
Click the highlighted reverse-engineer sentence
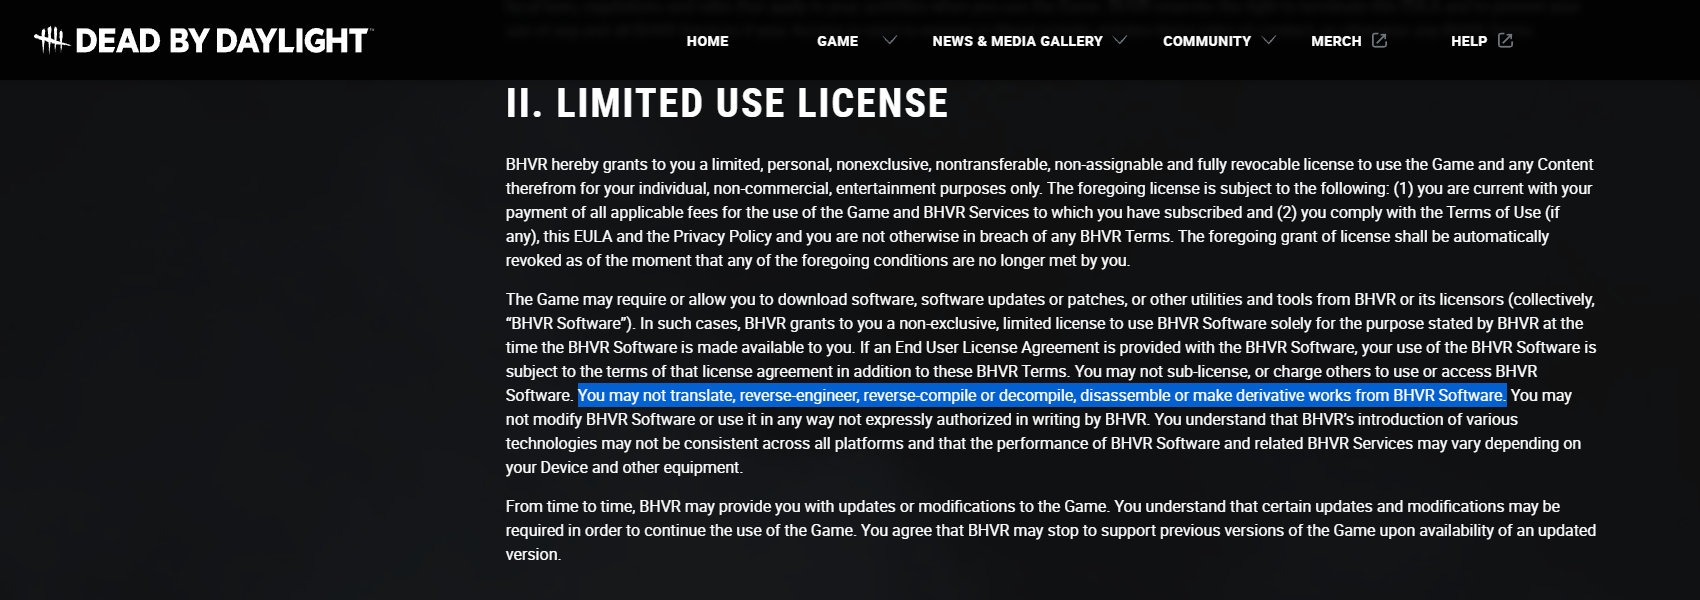(x=1041, y=395)
